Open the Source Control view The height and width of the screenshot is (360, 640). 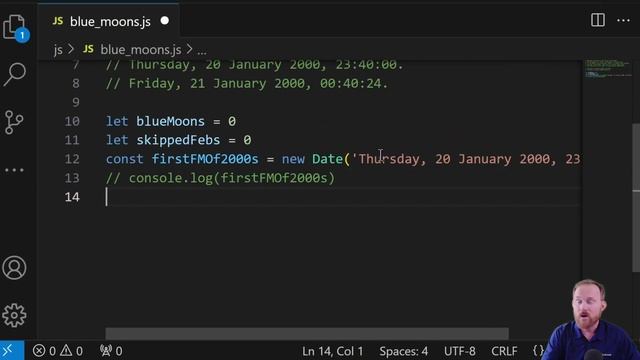click(x=14, y=122)
